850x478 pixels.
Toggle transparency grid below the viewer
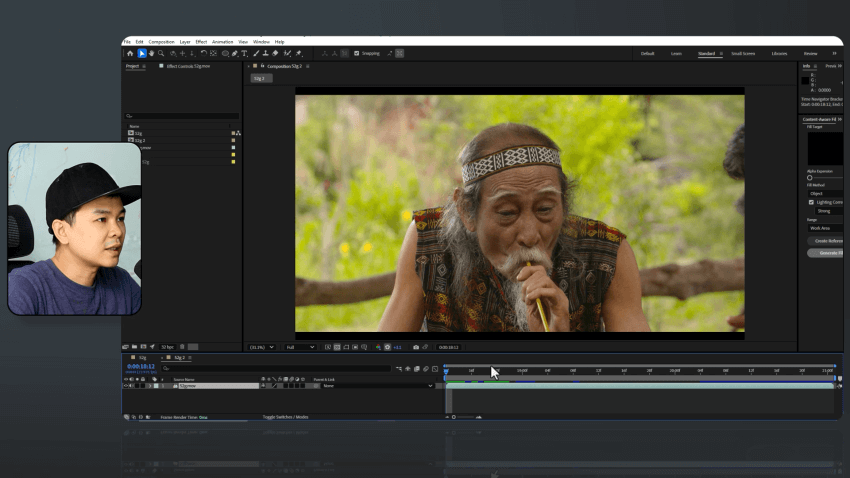coord(337,347)
